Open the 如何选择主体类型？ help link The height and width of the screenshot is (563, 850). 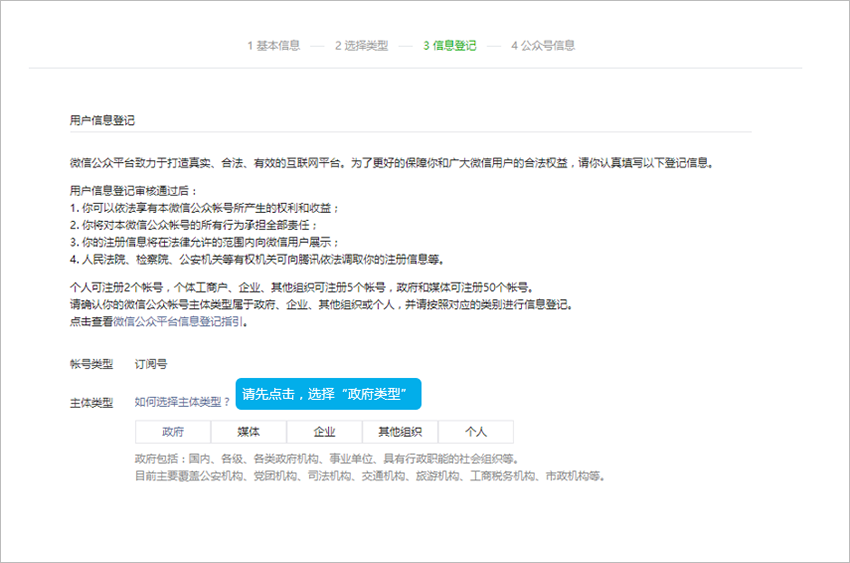182,402
